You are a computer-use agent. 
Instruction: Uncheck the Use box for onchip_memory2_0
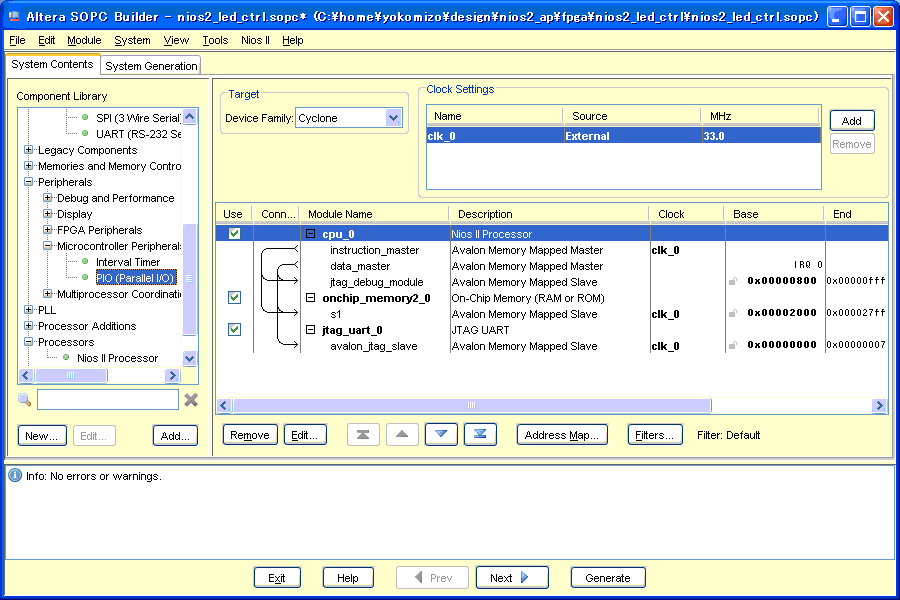pos(234,297)
